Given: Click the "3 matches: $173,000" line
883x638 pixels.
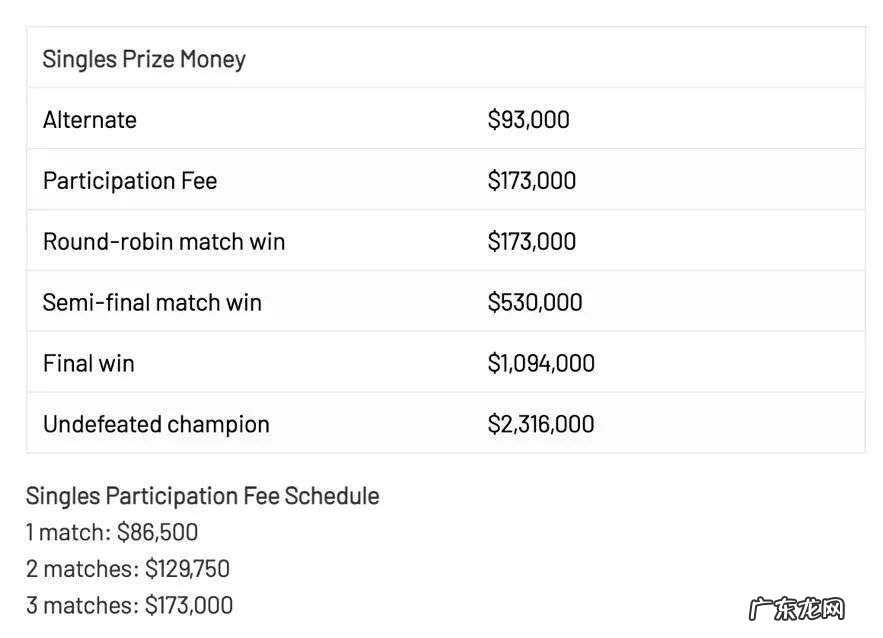Looking at the screenshot, I should pos(129,605).
